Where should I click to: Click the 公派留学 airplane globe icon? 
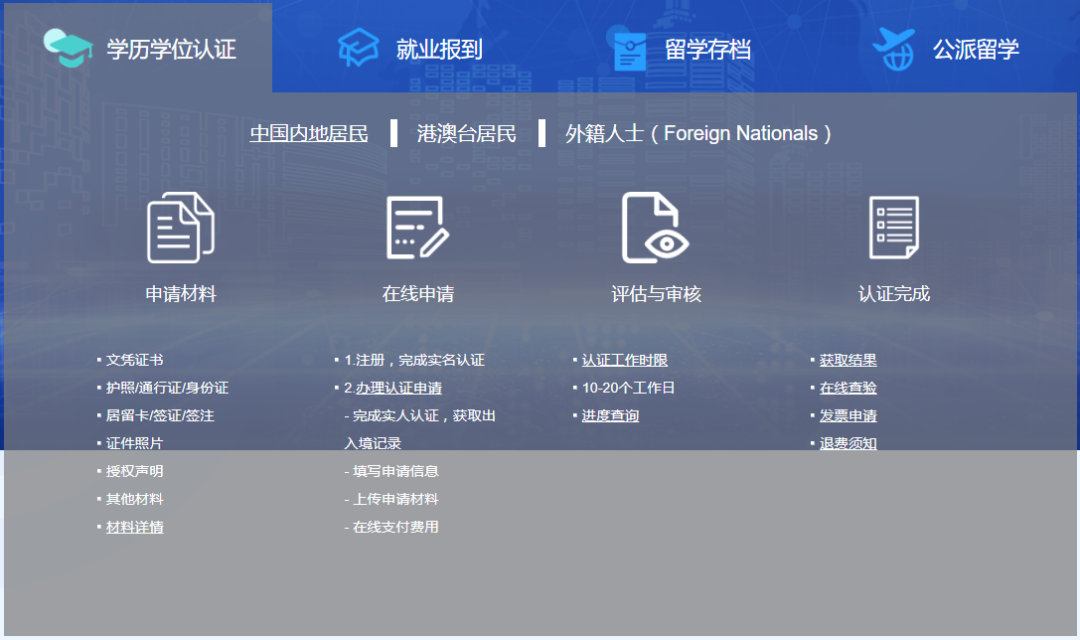coord(894,46)
